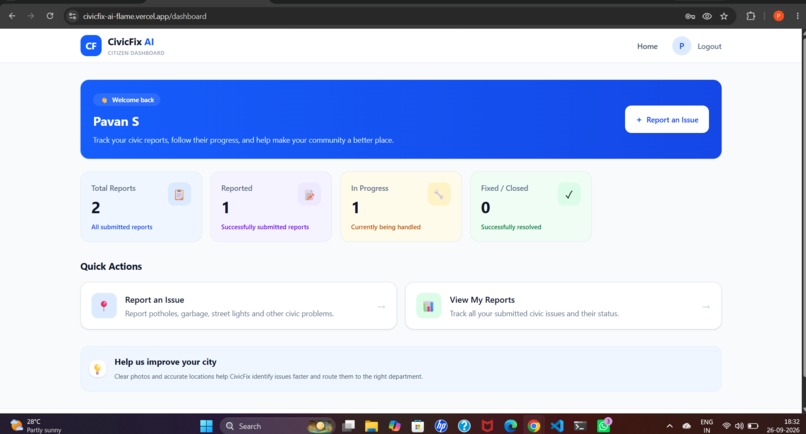
Task: Click the arrow on Report an Issue quick action
Action: coord(381,306)
